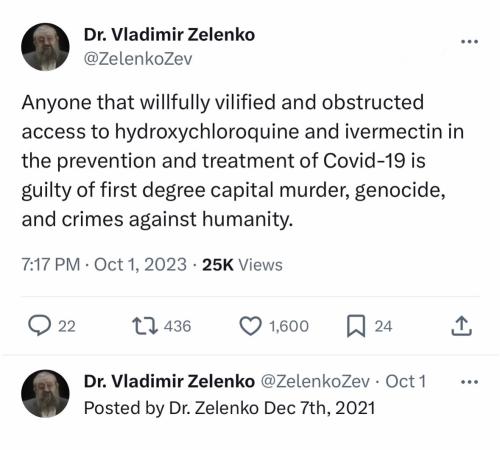This screenshot has height=450, width=500.
Task: Click the 7:17 PM · Oct 1, 2023 timestamp
Action: coord(104,265)
